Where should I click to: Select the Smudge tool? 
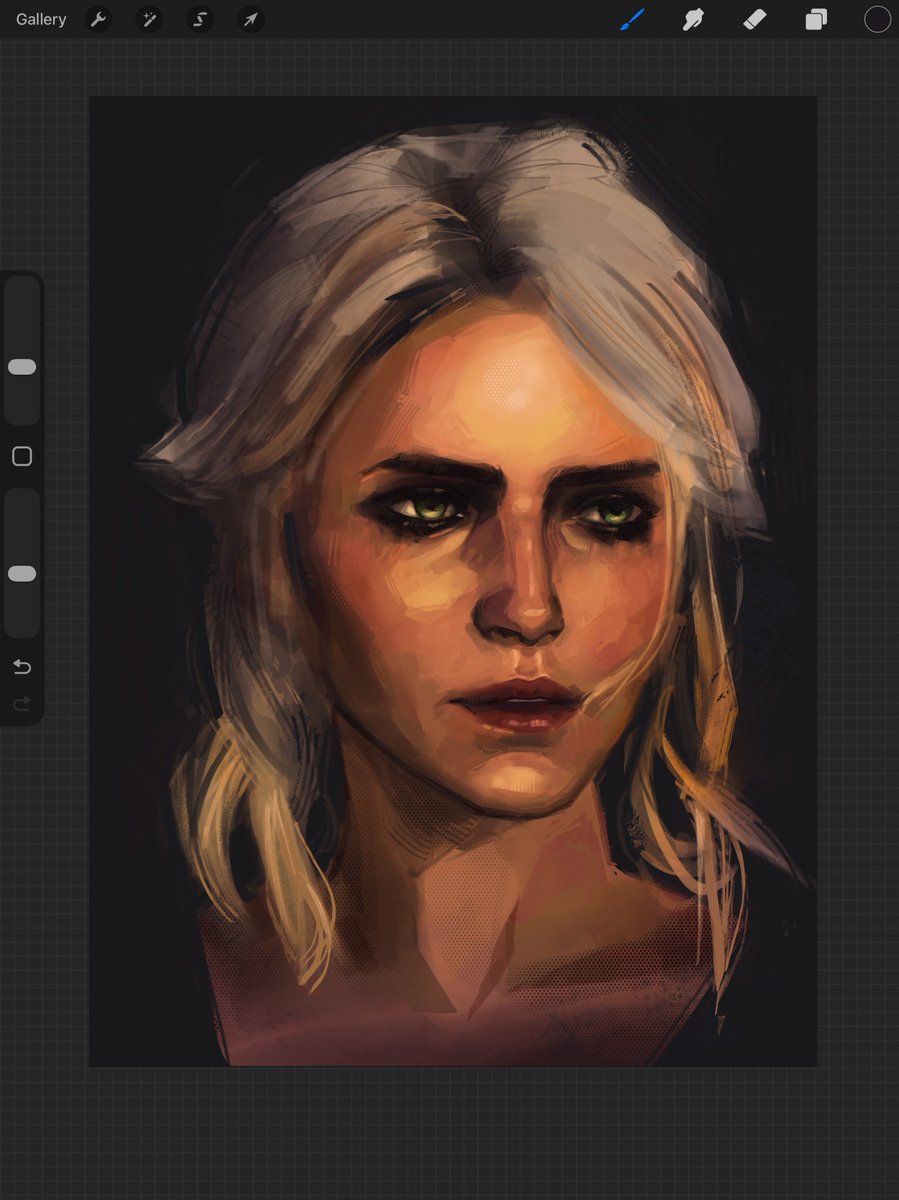coord(693,19)
